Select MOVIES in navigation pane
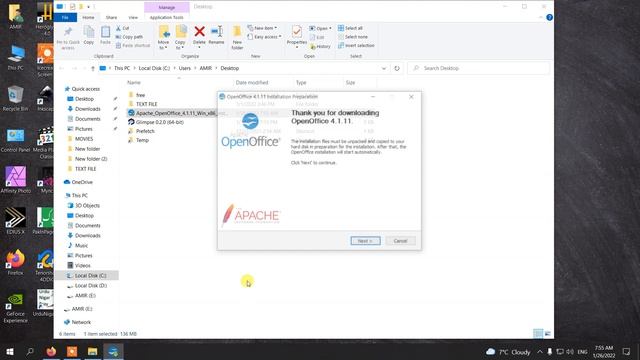Screen dimensions: 640x360 pyautogui.click(x=84, y=139)
